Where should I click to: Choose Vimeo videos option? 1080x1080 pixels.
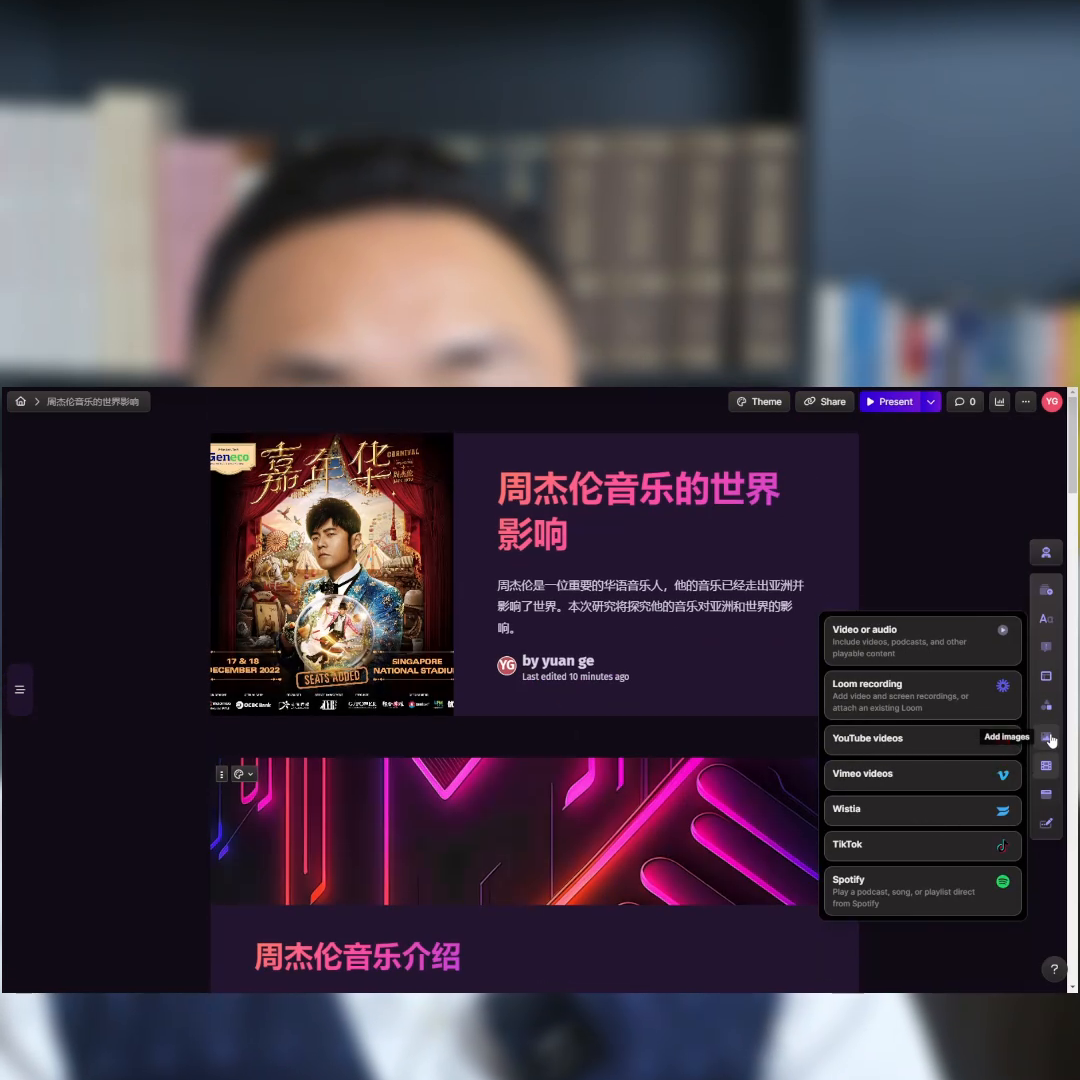922,774
